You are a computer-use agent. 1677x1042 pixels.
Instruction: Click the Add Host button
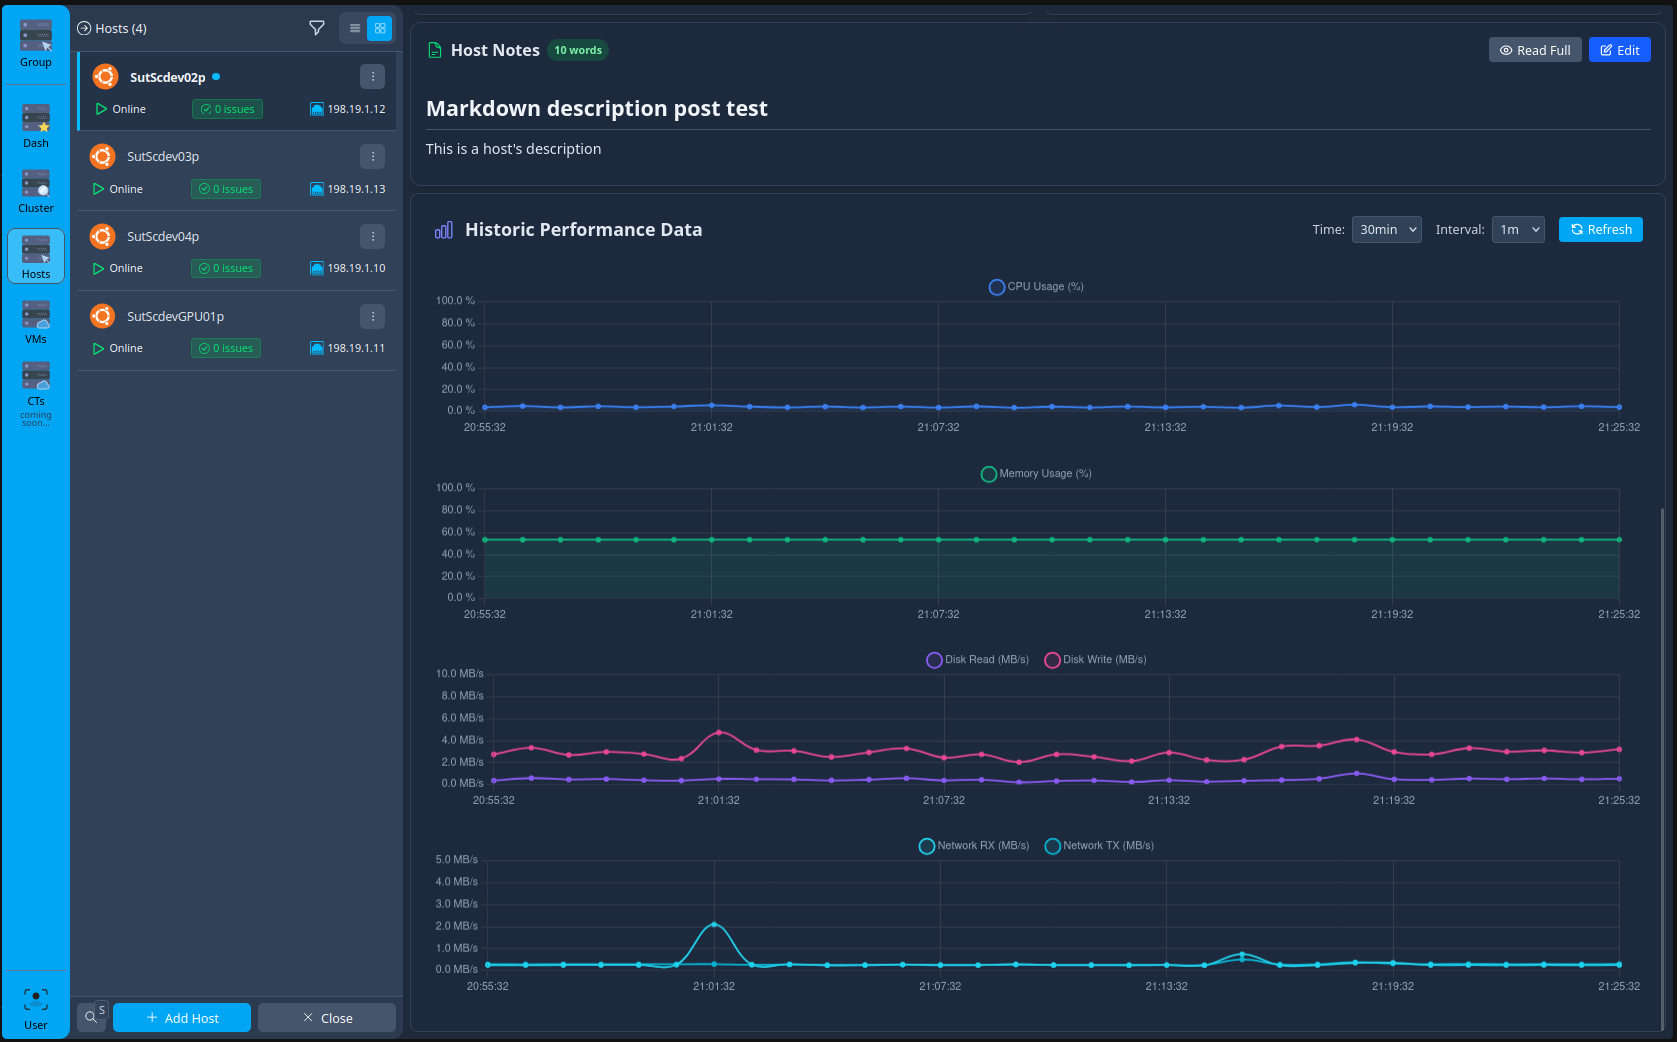click(x=181, y=1017)
